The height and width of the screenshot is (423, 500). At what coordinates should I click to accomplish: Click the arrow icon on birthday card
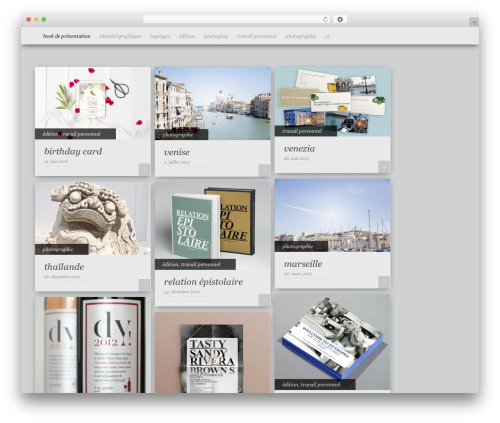coord(144,170)
